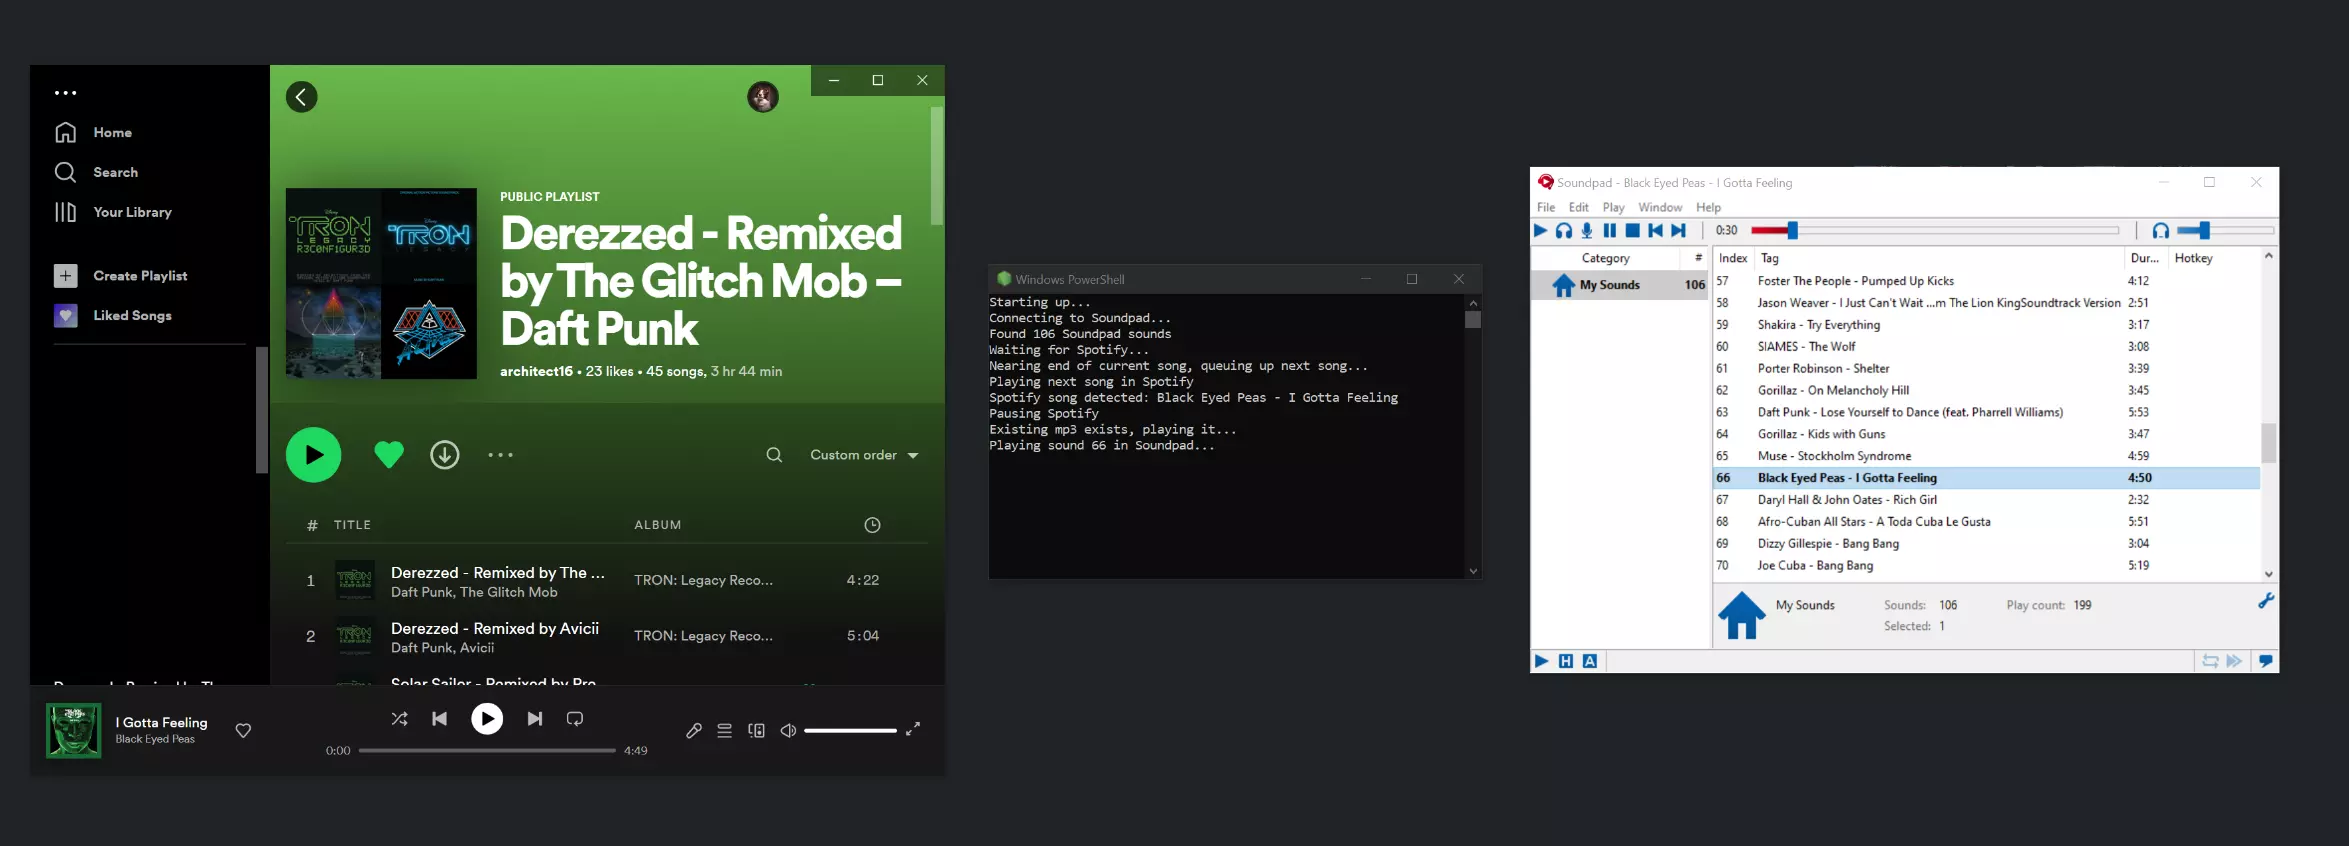This screenshot has height=846, width=2349.
Task: Select track 1 Derezzed Remixed by The Glitch Mob
Action: coord(607,581)
